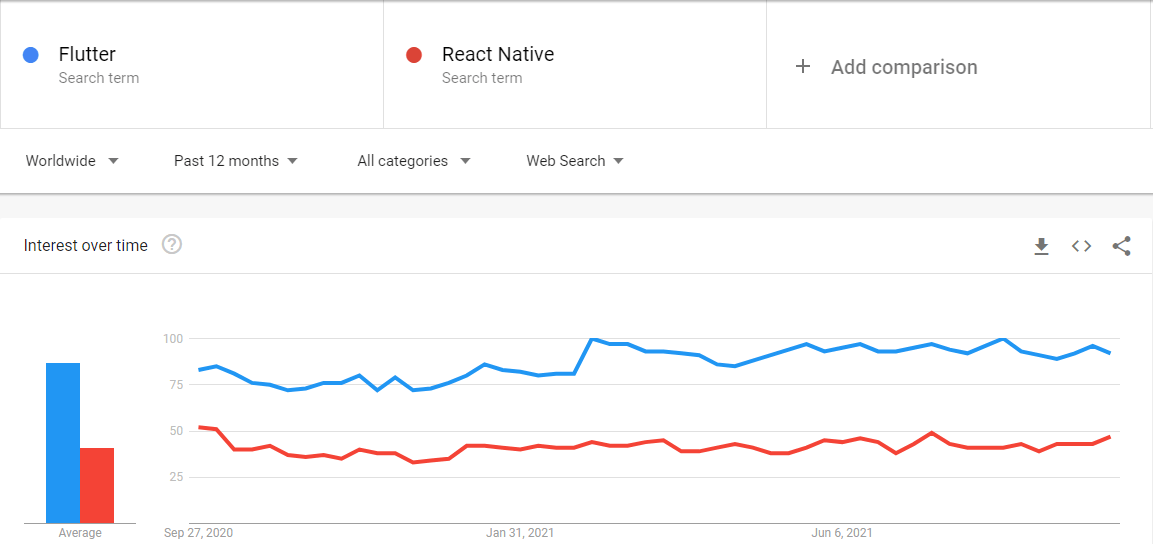Image resolution: width=1153 pixels, height=544 pixels.
Task: Open the All categories dropdown
Action: pyautogui.click(x=413, y=161)
